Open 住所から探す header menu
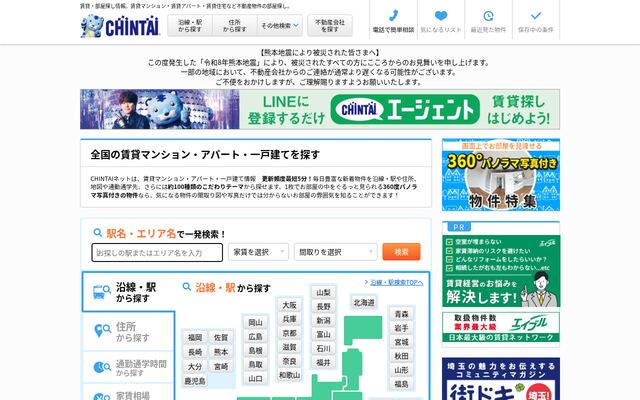The width and height of the screenshot is (640, 400). point(235,26)
